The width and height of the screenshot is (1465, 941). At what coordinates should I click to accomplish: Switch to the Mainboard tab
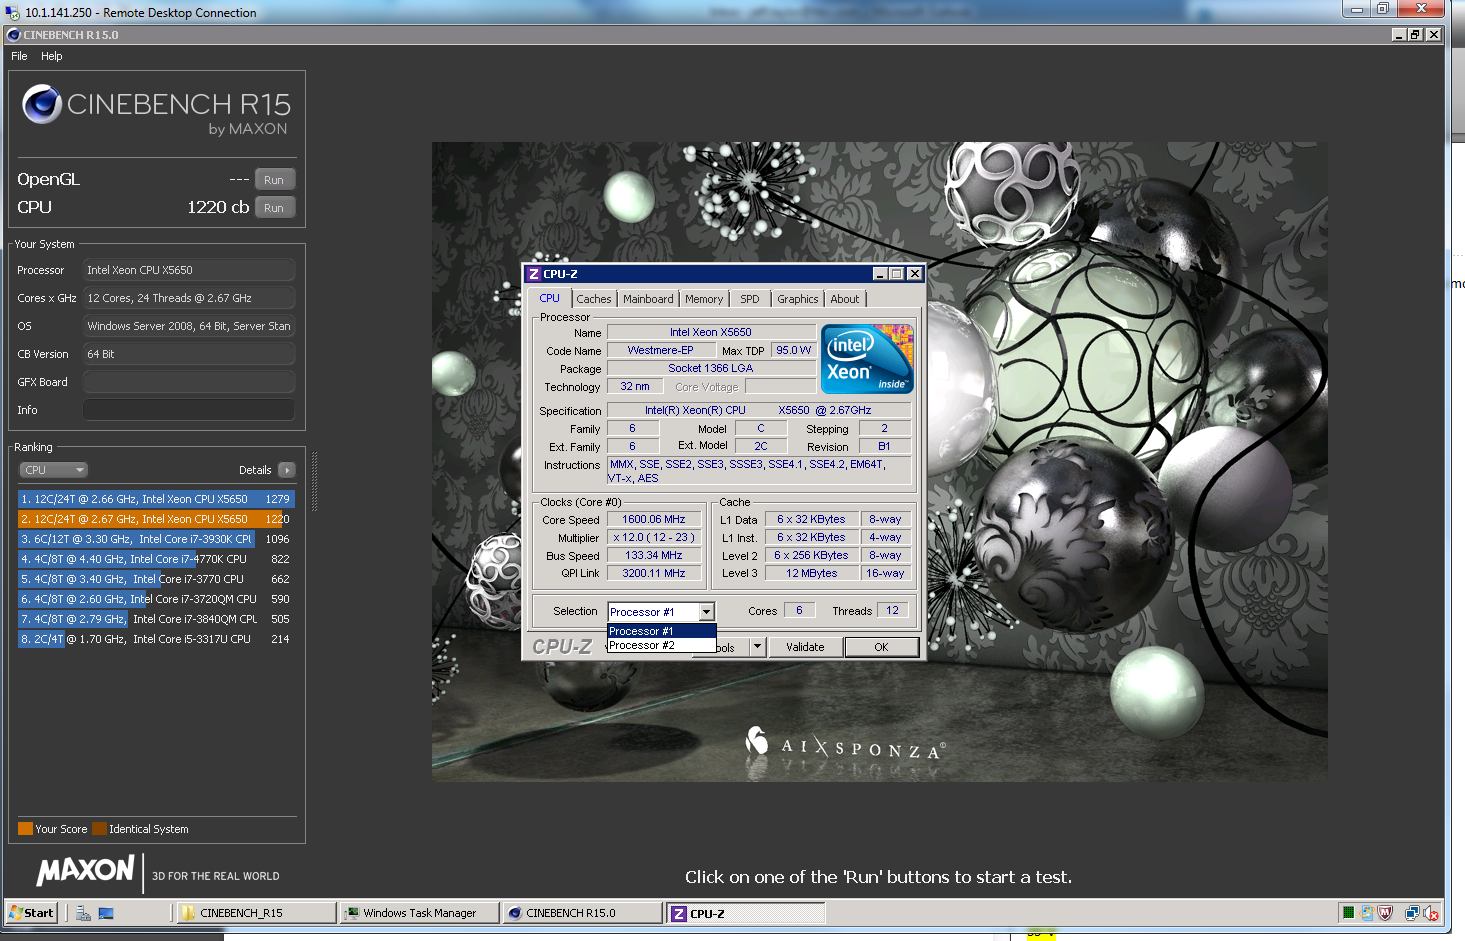tap(648, 299)
